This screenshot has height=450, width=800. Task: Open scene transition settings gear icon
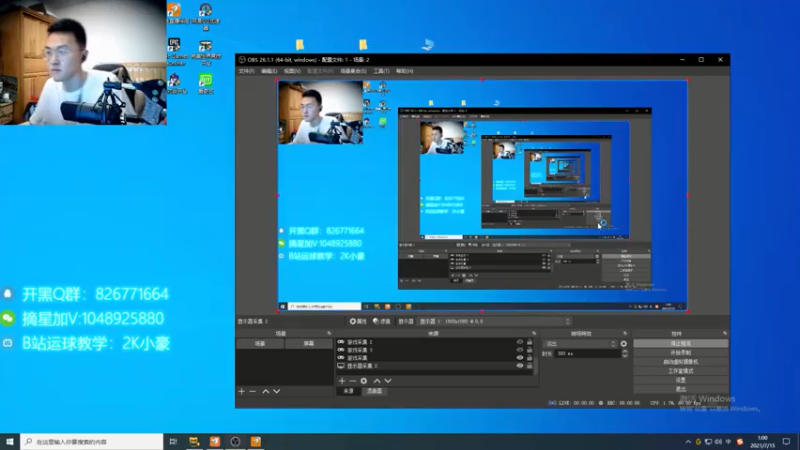click(x=624, y=343)
